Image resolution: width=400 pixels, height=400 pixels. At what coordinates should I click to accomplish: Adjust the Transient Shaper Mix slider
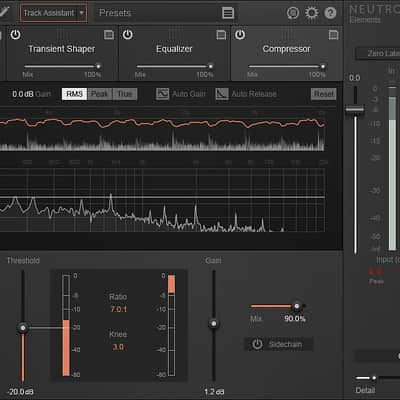[x=98, y=66]
